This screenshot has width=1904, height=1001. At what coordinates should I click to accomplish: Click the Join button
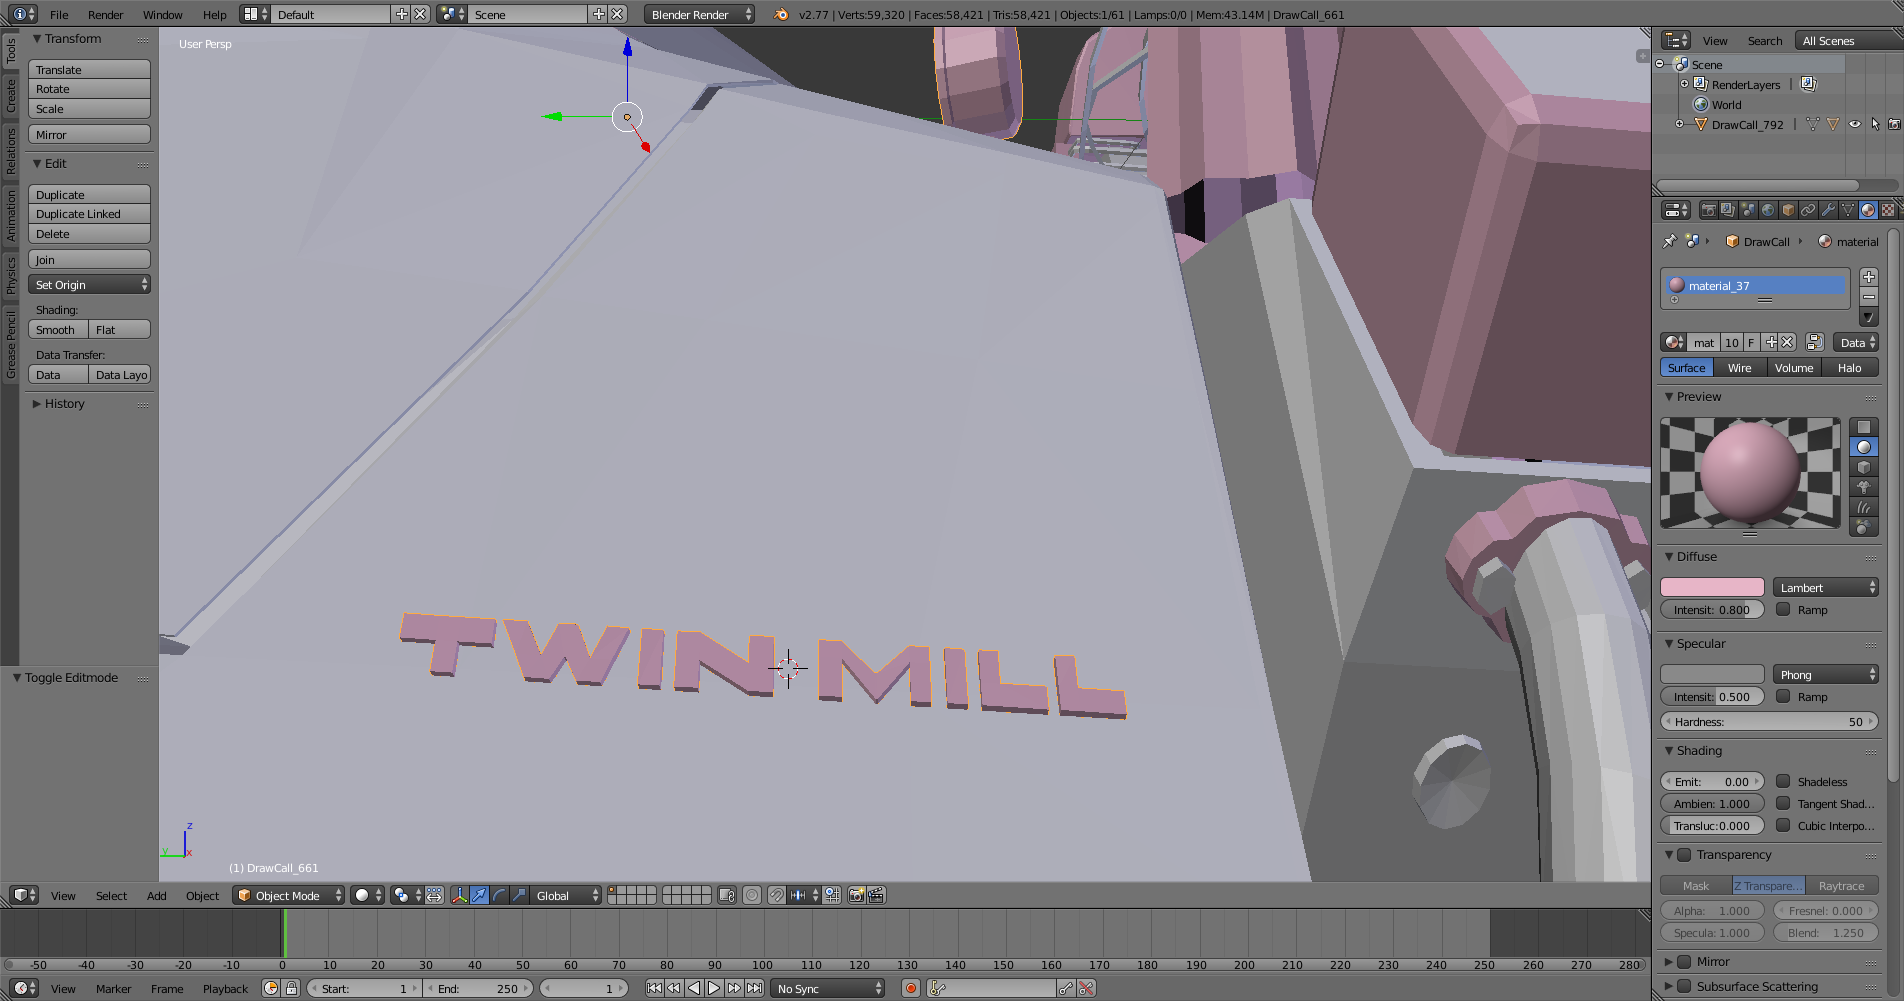[89, 259]
